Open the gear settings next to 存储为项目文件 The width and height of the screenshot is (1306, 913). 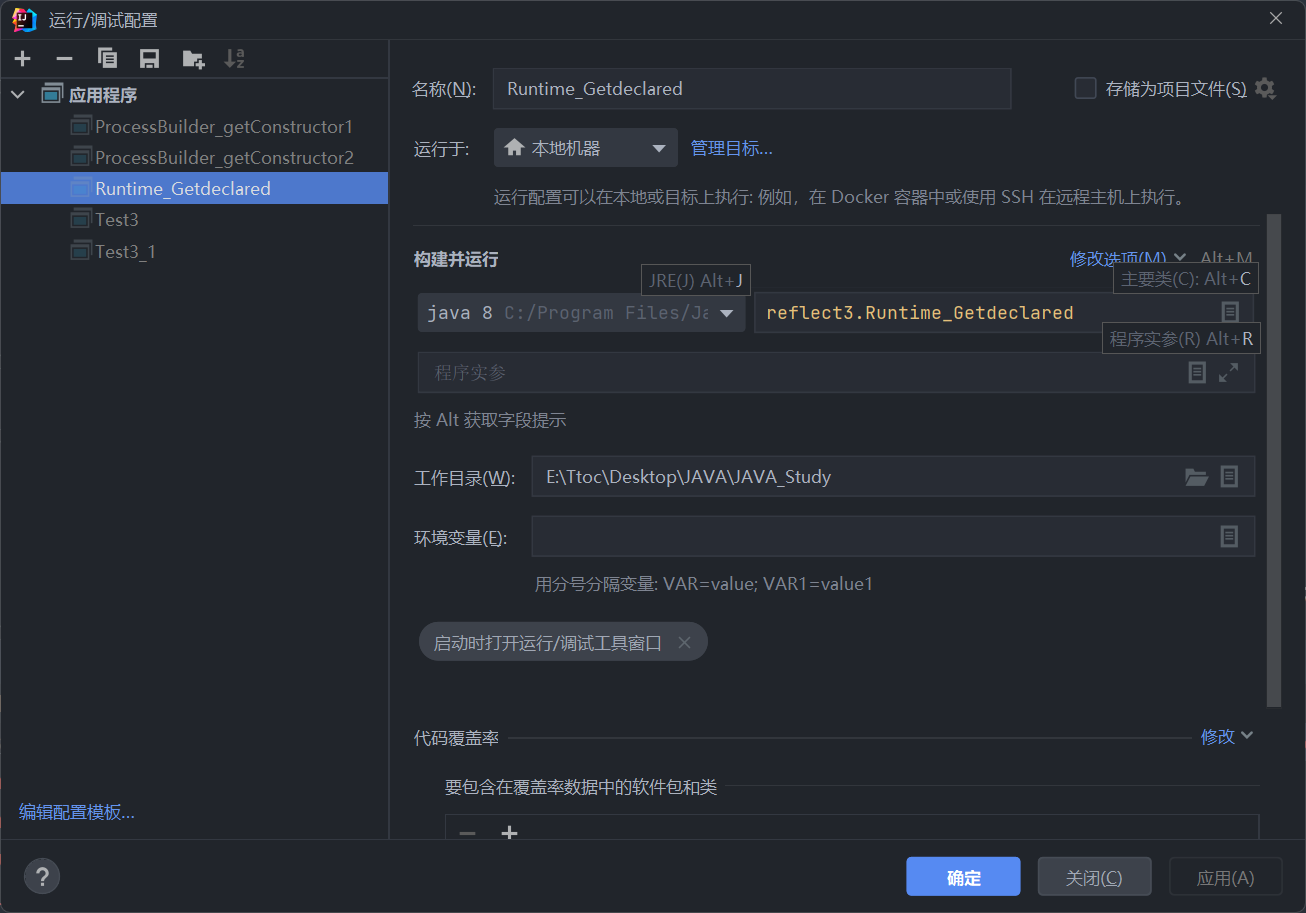pos(1265,89)
